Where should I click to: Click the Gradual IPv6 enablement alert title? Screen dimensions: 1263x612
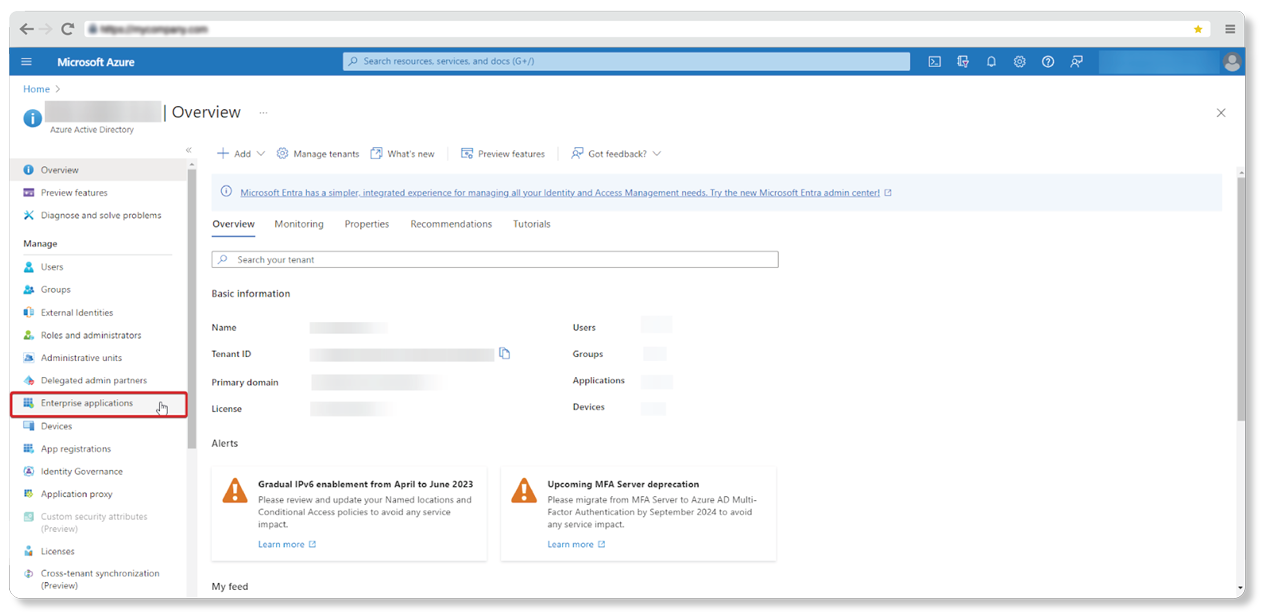click(365, 484)
